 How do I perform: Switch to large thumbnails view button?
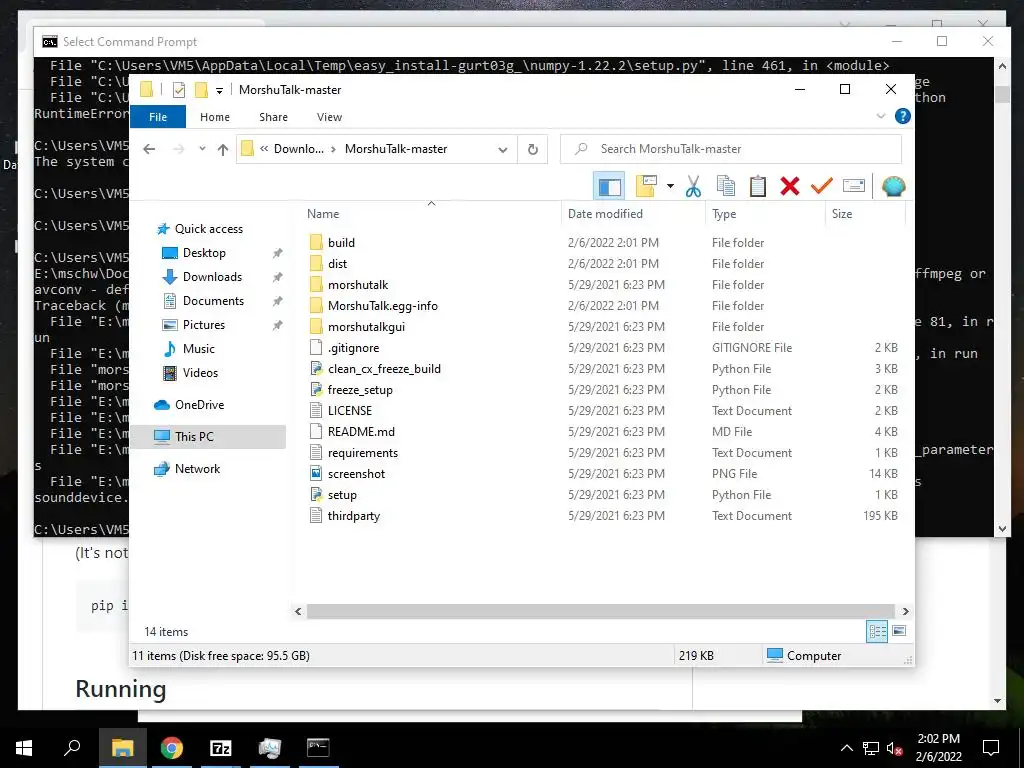(899, 631)
